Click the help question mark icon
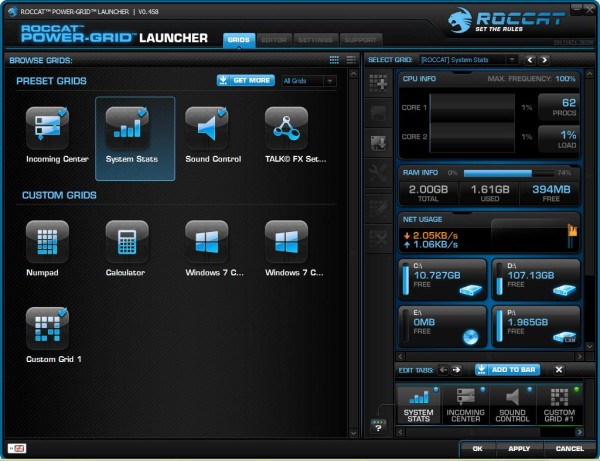The width and height of the screenshot is (600, 461). [378, 427]
